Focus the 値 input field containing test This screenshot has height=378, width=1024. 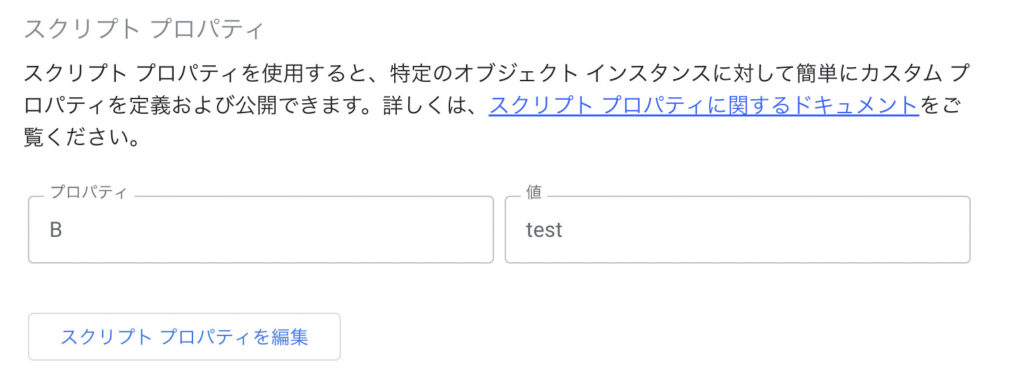tap(737, 230)
